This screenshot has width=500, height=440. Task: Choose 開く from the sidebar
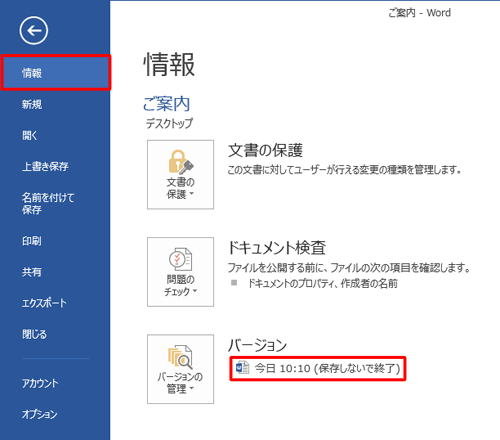pos(30,135)
